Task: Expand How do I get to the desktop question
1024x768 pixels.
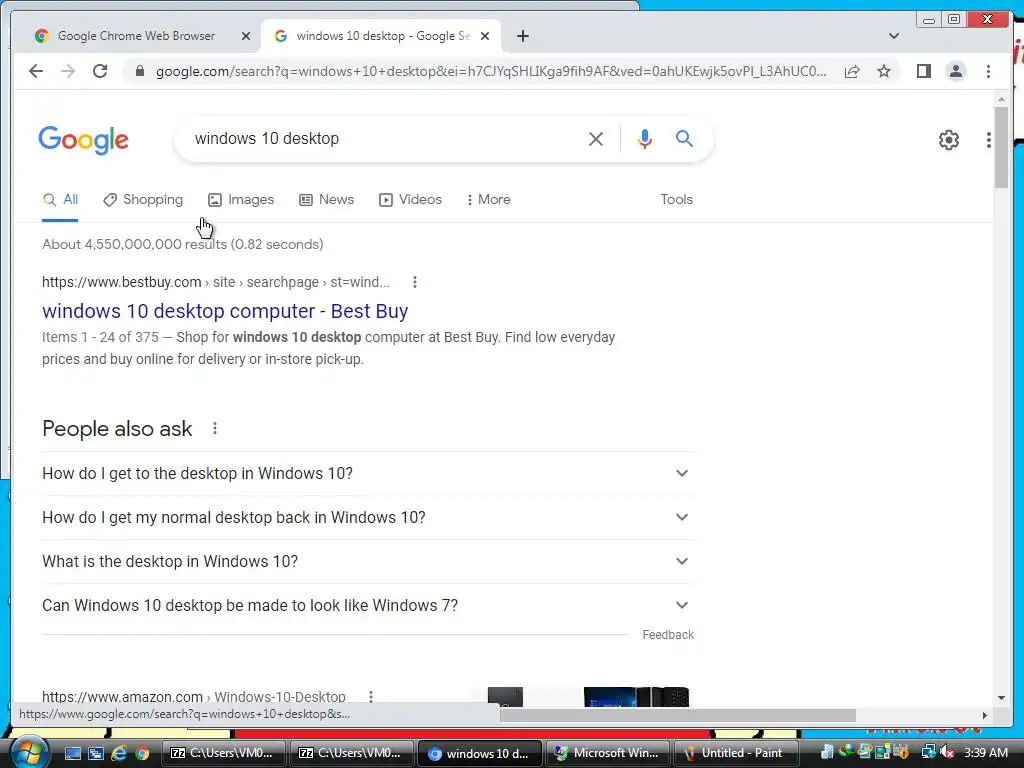Action: coord(368,473)
